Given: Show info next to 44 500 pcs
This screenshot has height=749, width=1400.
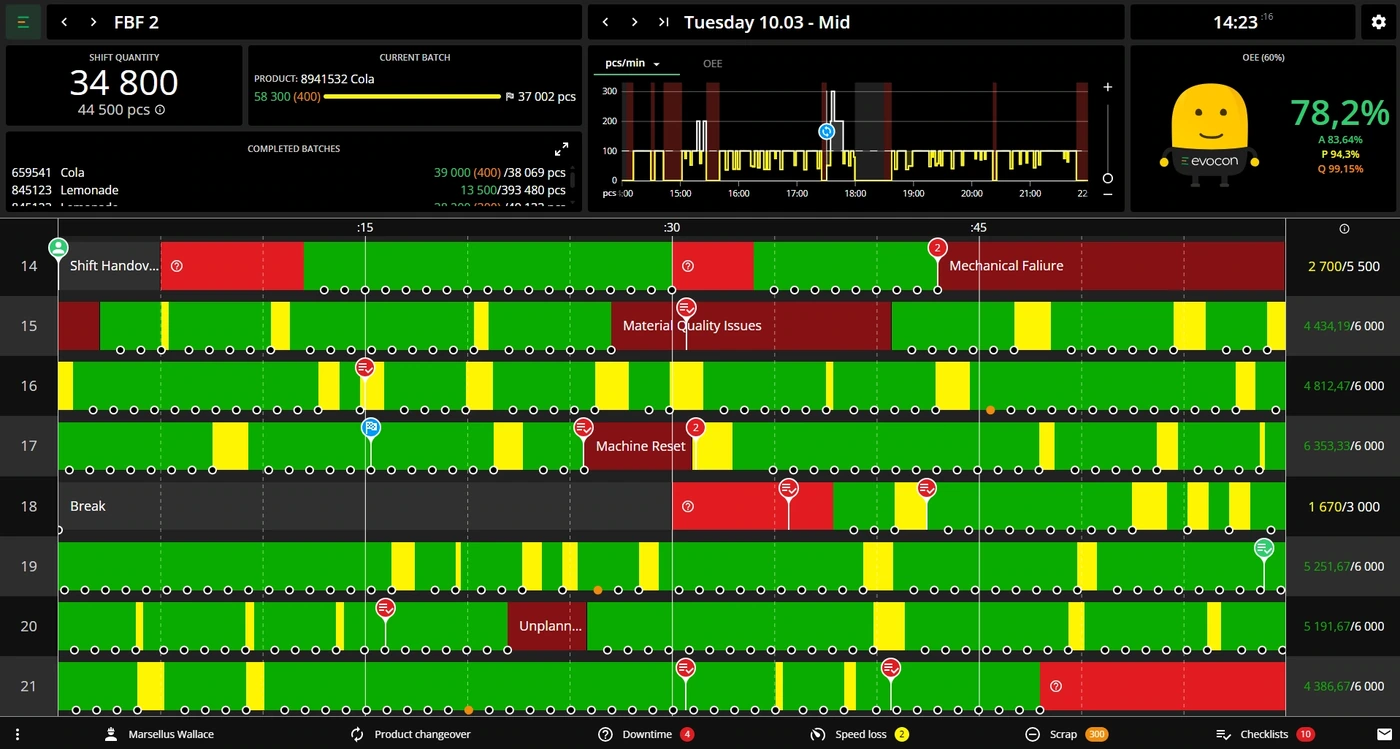Looking at the screenshot, I should pyautogui.click(x=160, y=110).
